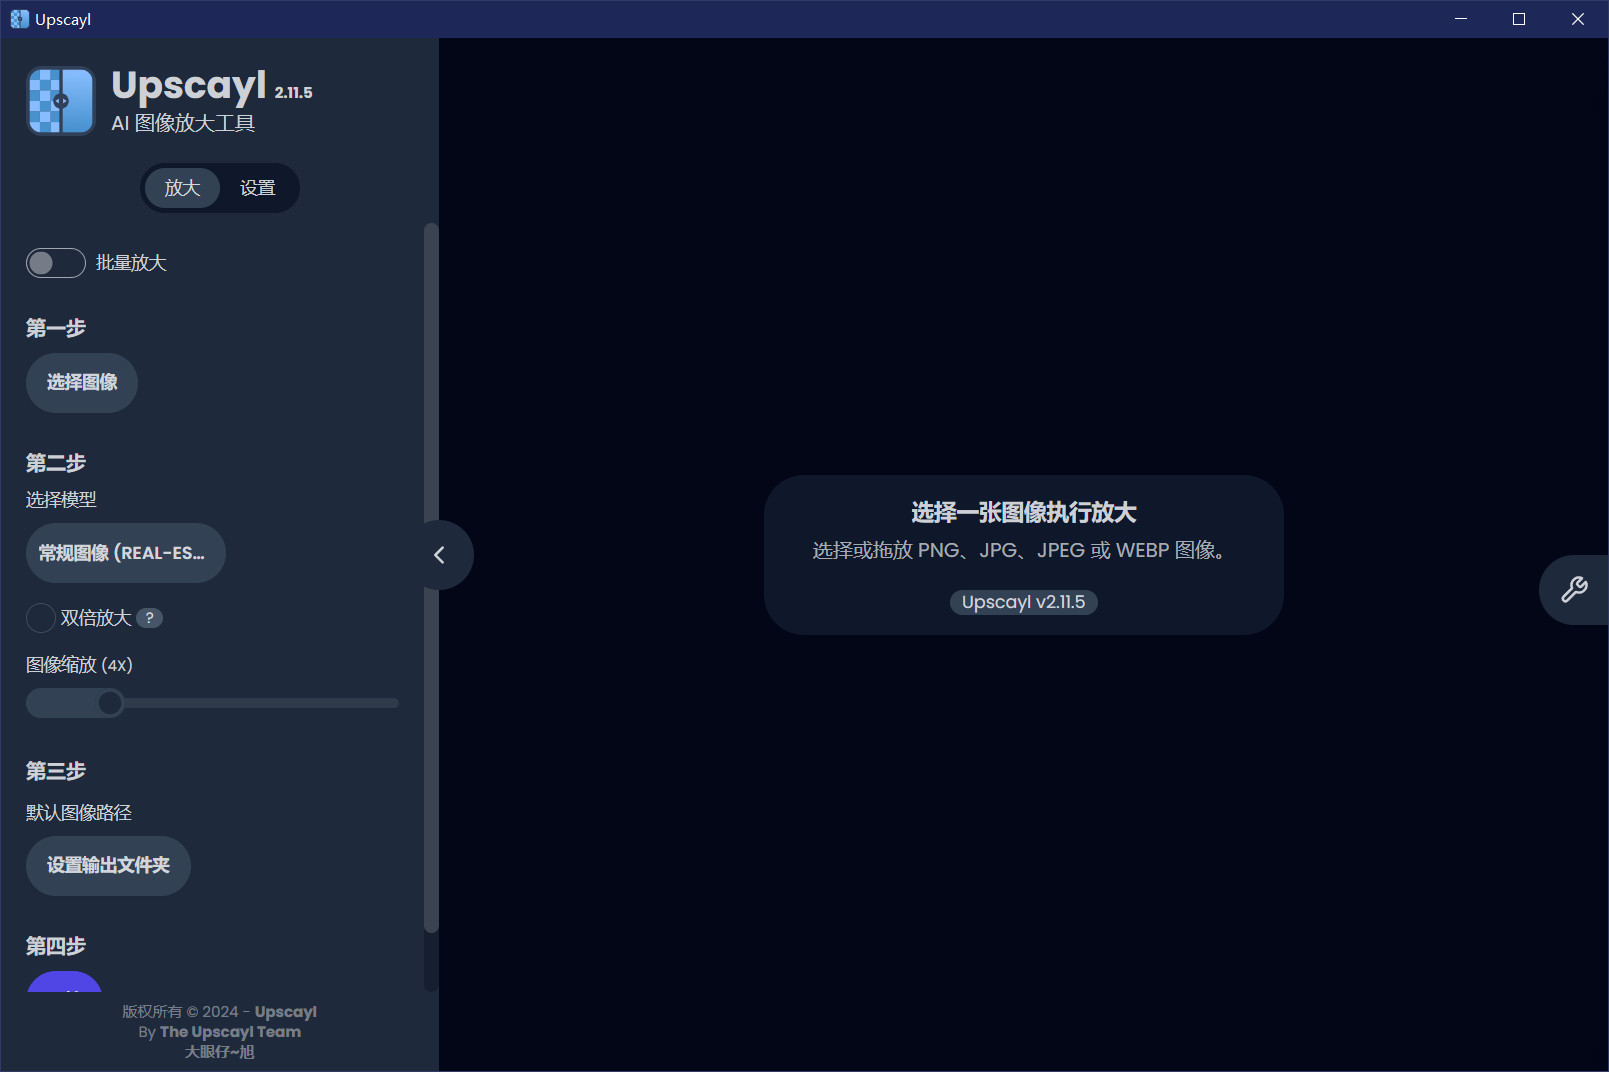Click the 第三步 step heading
This screenshot has height=1072, width=1609.
56,771
